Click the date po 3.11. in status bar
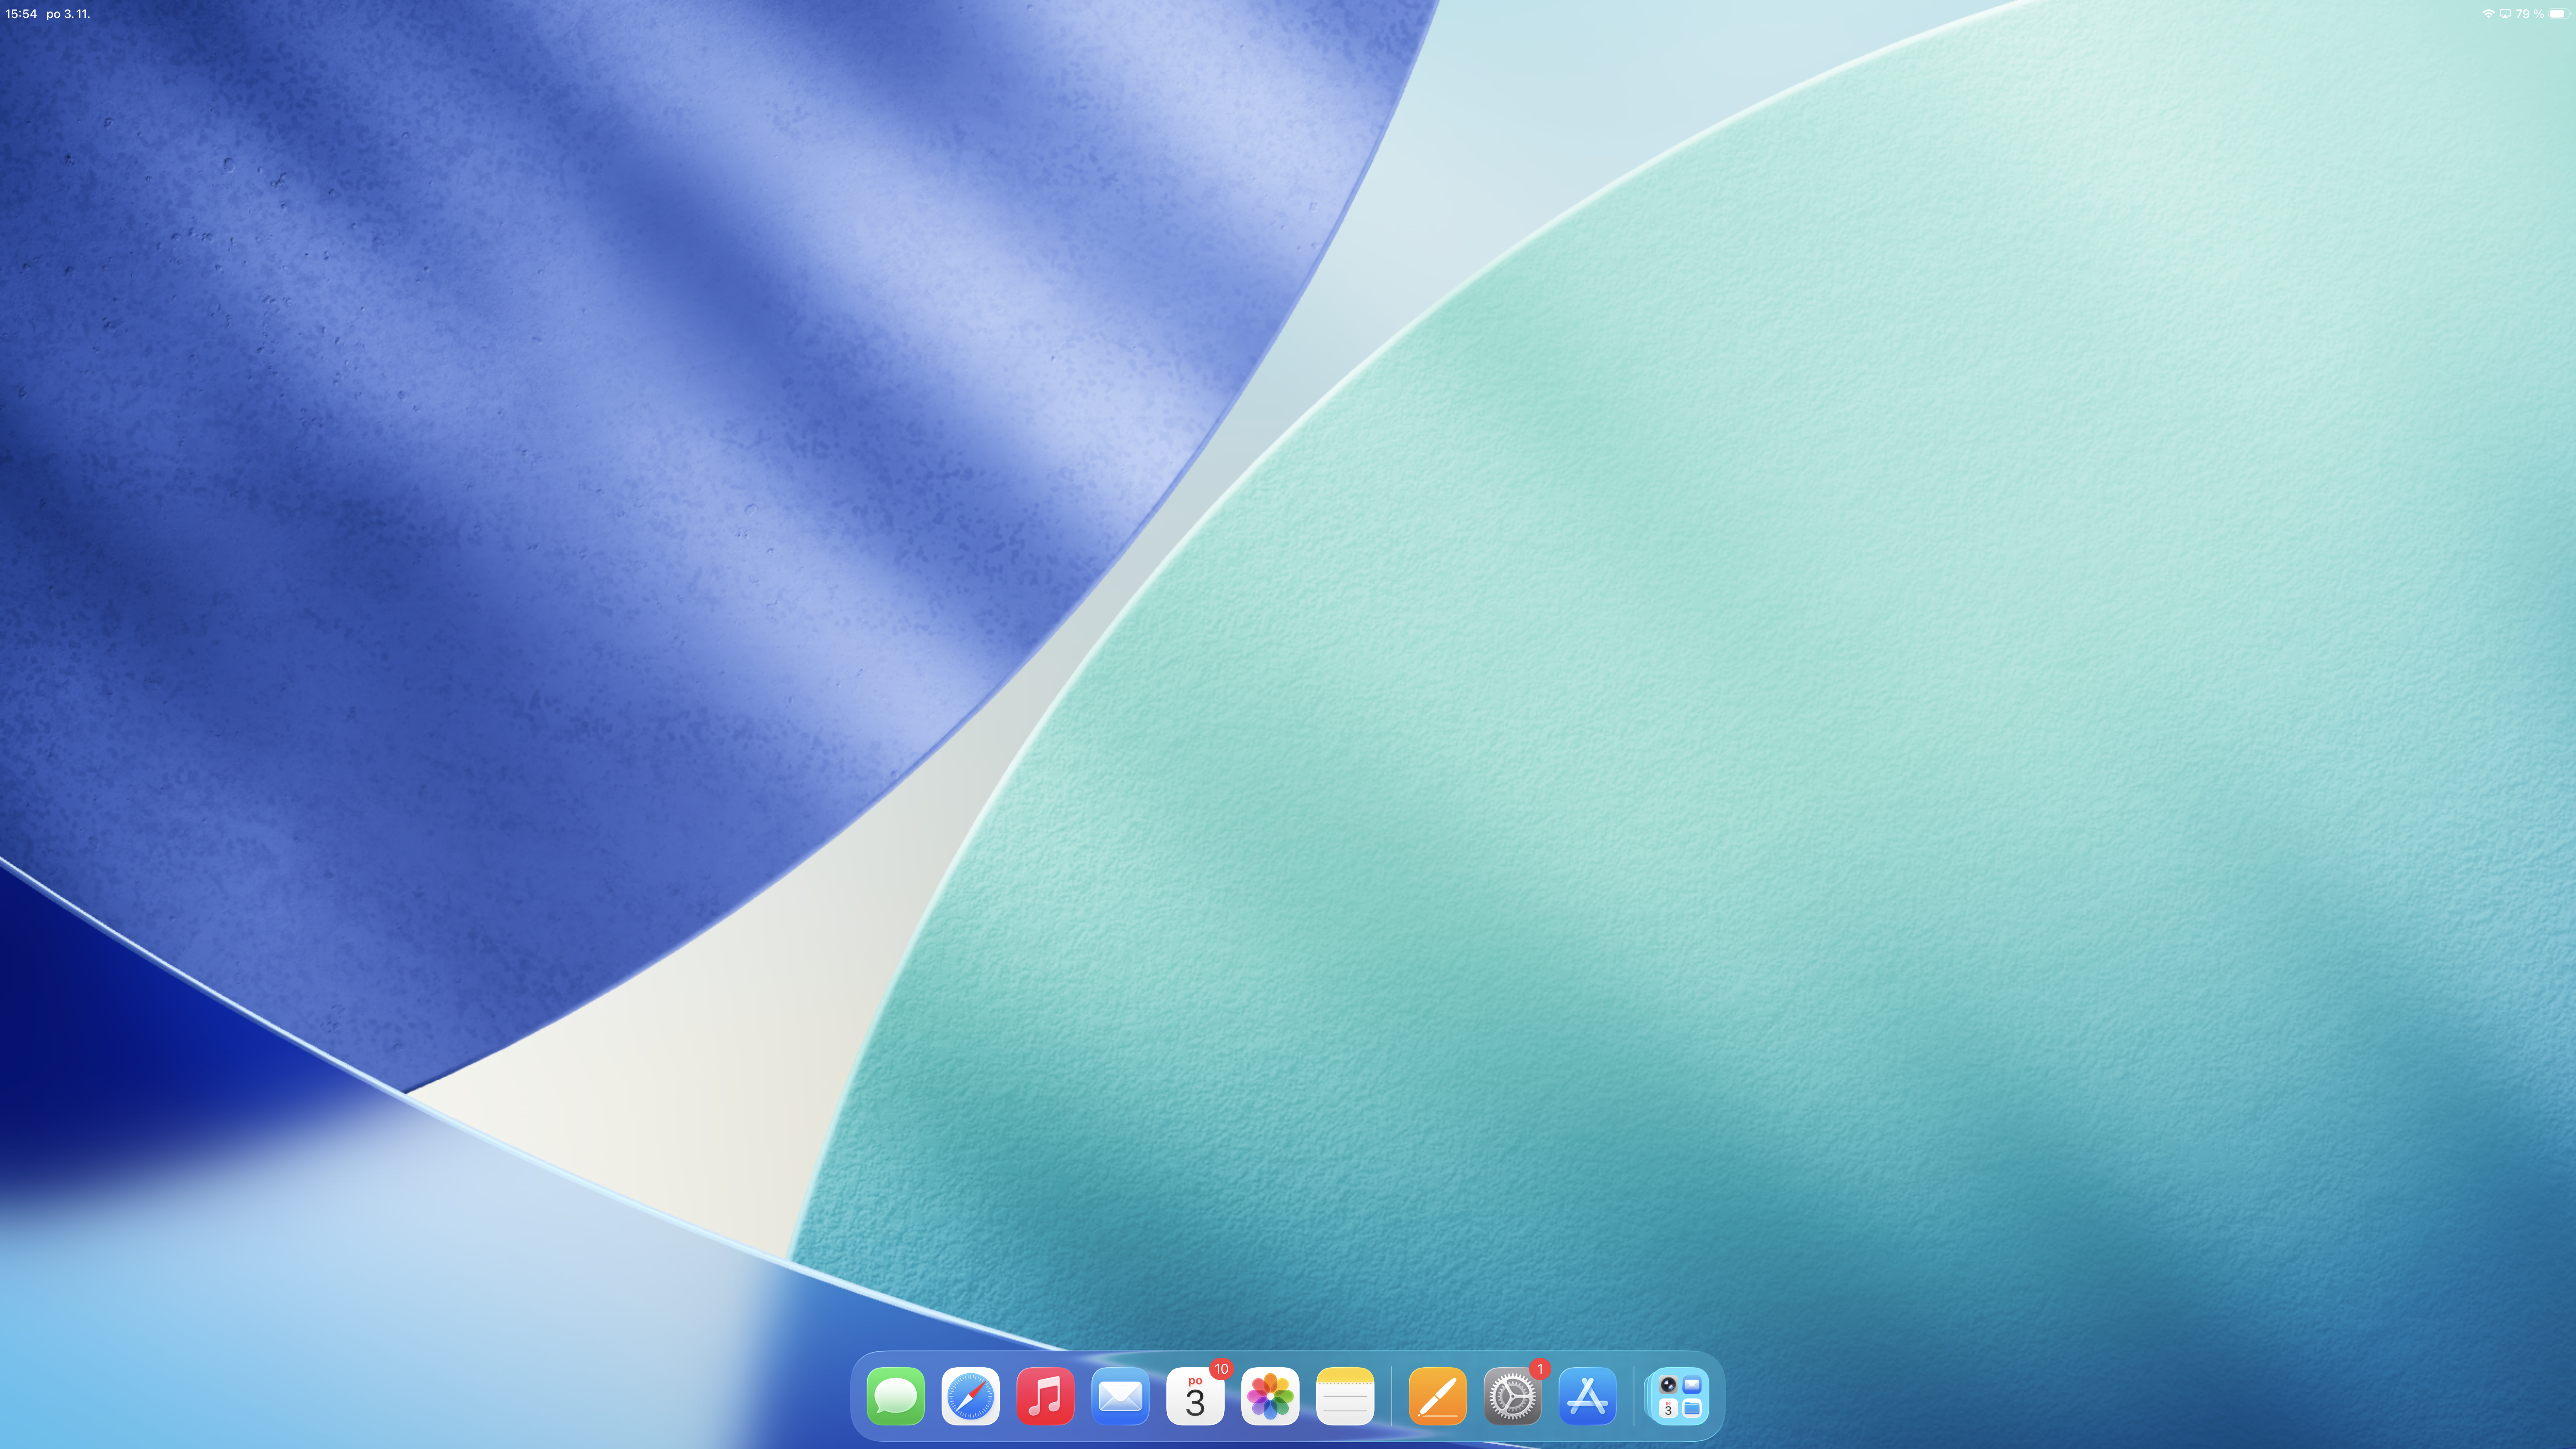The width and height of the screenshot is (2576, 1449). point(68,14)
